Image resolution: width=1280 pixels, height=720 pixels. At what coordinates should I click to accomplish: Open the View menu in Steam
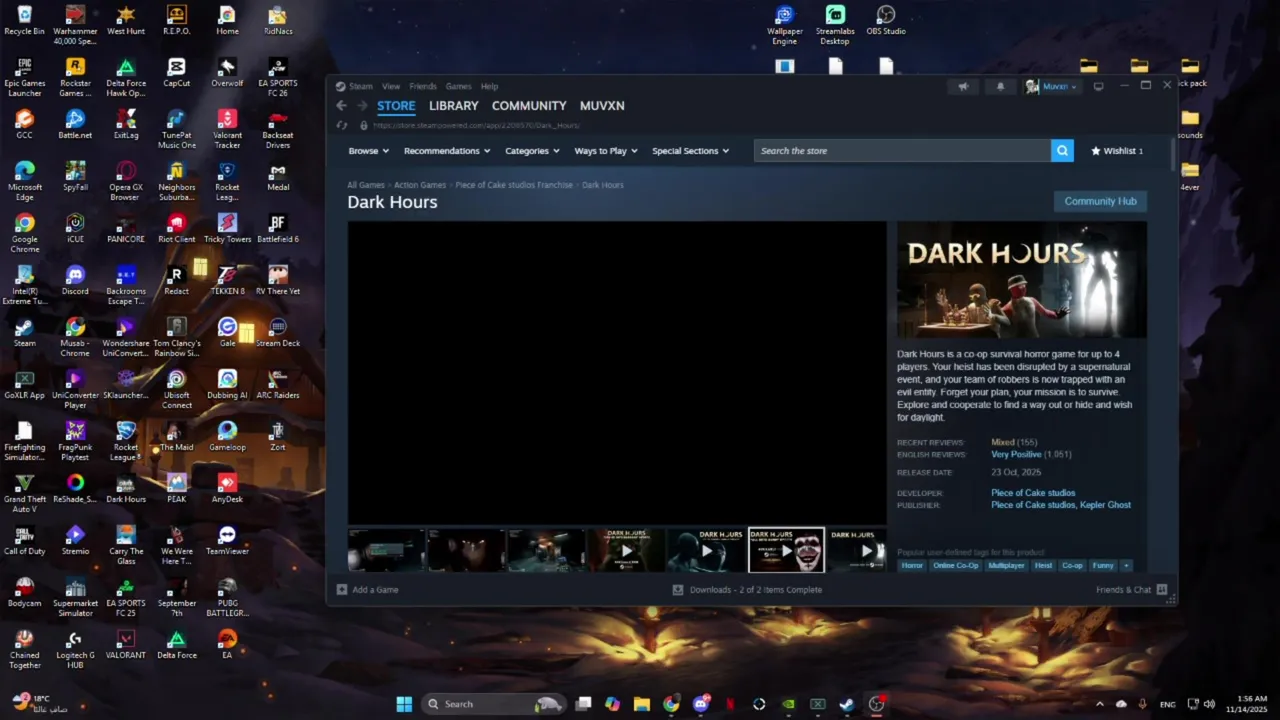point(391,87)
